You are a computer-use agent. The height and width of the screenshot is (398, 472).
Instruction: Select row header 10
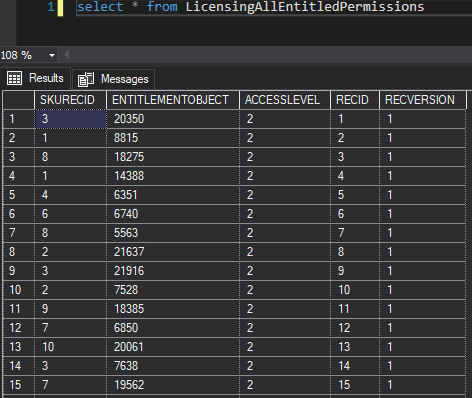(19, 290)
